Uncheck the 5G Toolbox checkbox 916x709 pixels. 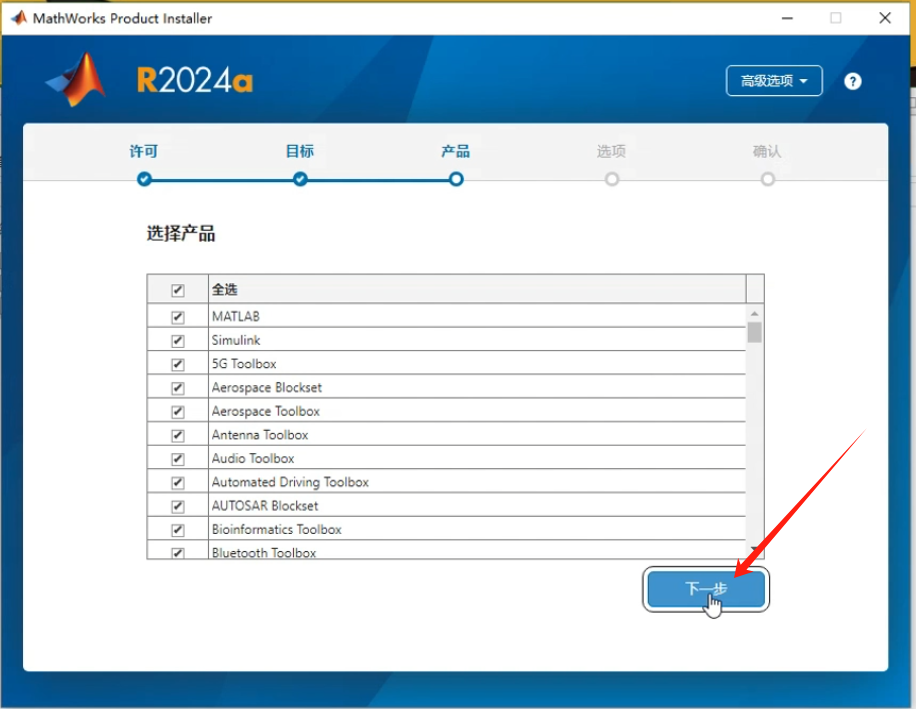[x=177, y=364]
